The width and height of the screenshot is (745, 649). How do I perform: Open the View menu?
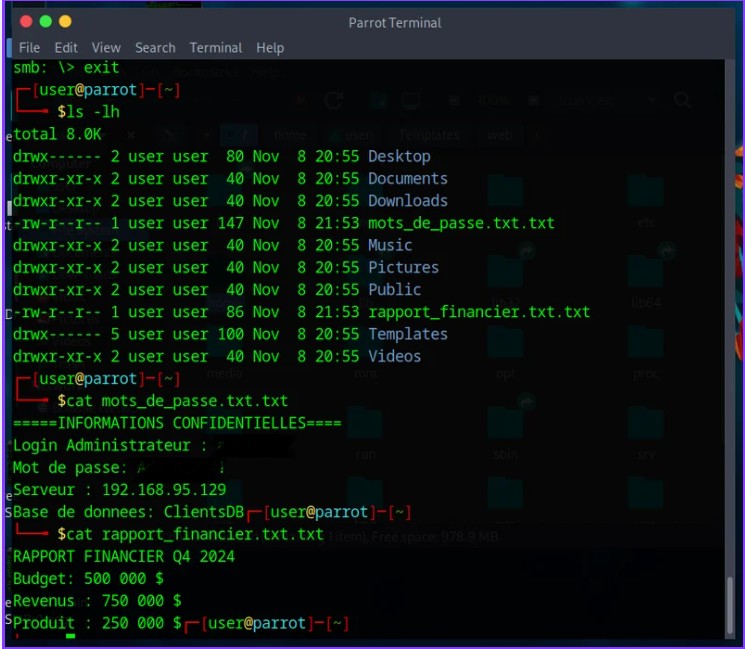click(x=106, y=48)
